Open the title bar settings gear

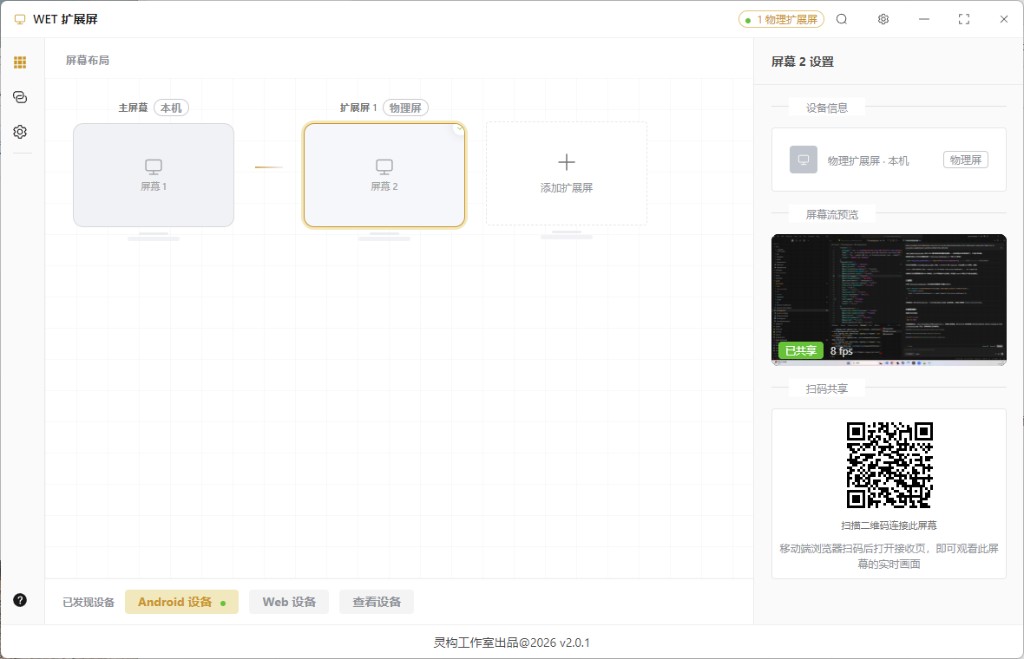click(884, 19)
